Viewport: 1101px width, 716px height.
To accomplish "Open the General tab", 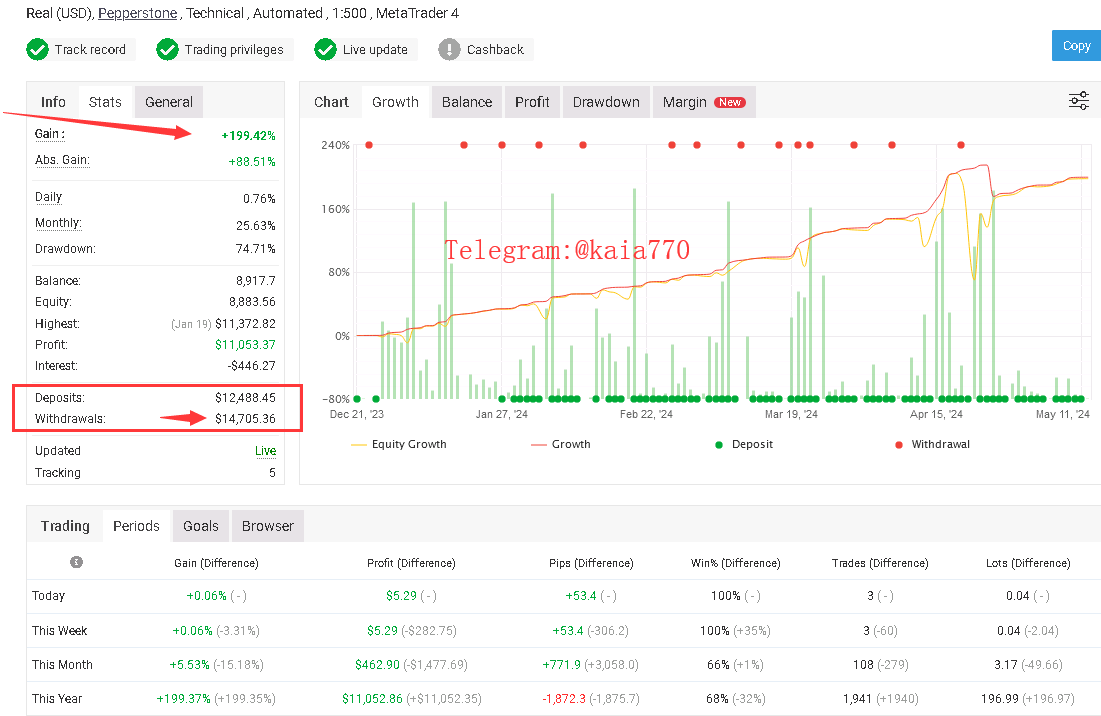I will (x=169, y=102).
